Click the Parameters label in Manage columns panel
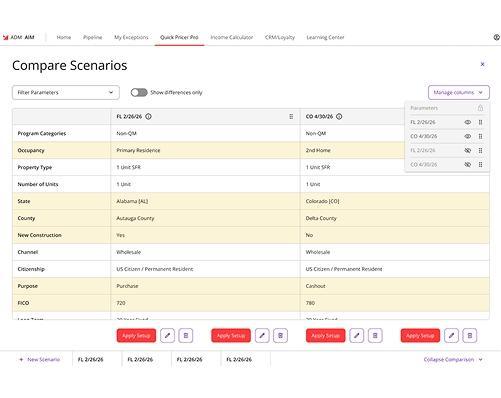The height and width of the screenshot is (398, 501). pos(424,108)
